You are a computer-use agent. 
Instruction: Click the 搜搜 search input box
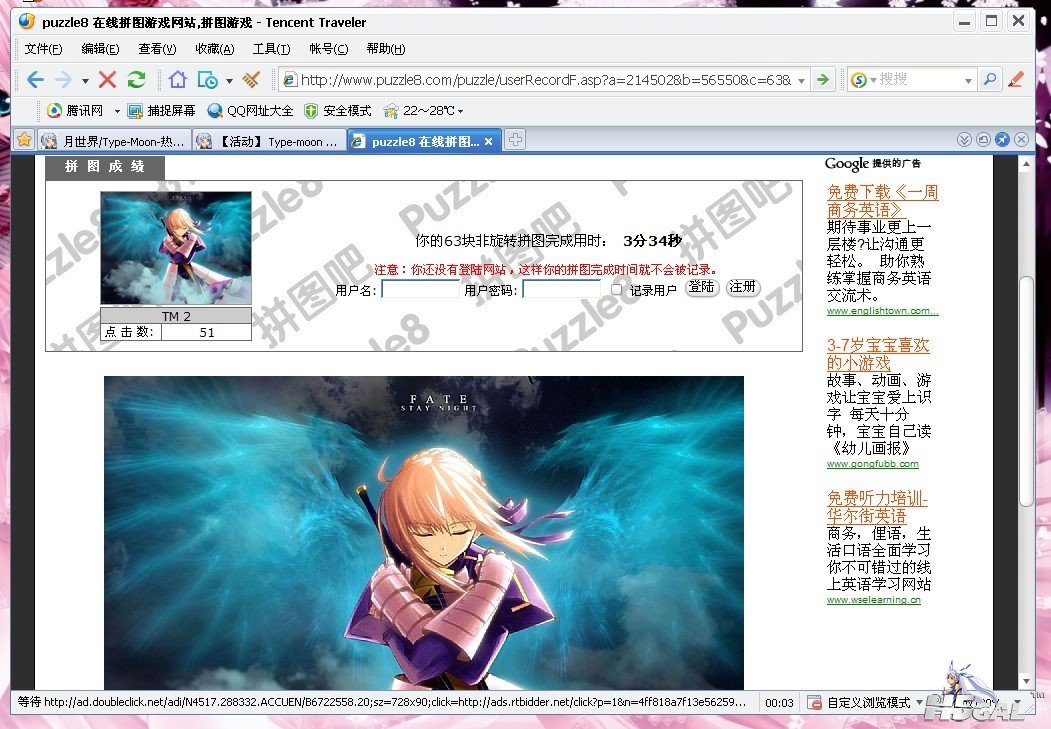(920, 80)
